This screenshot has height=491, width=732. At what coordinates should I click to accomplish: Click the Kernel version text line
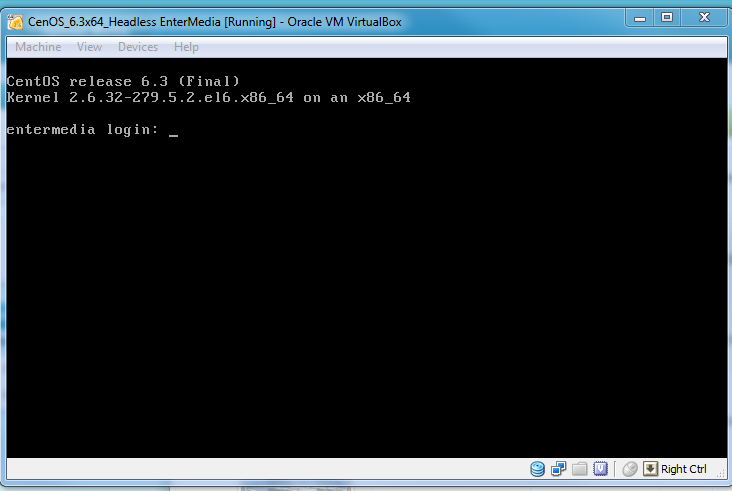[x=209, y=98]
